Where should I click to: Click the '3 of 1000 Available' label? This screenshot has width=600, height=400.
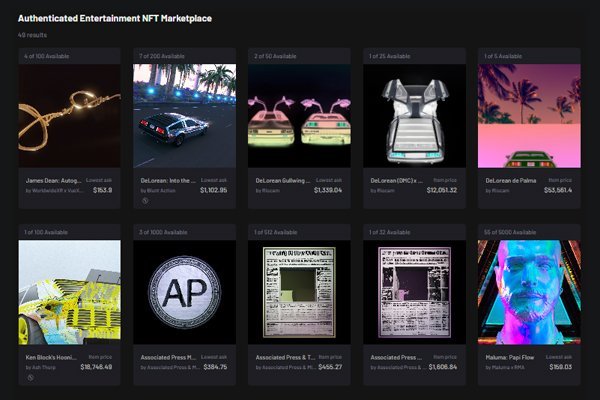(163, 232)
